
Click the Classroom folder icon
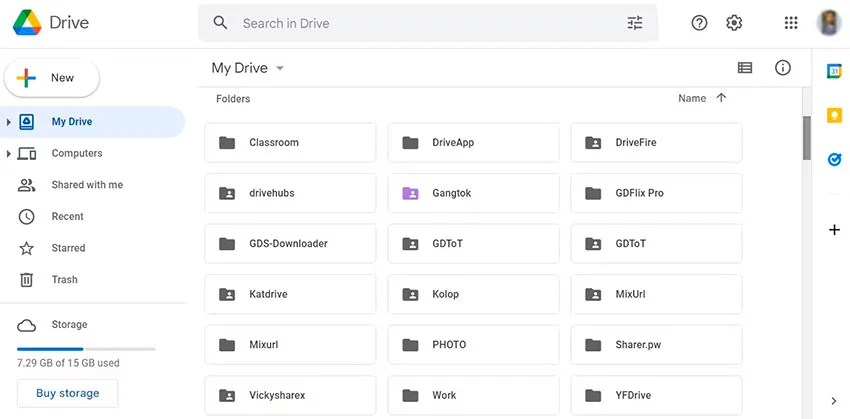coord(227,143)
